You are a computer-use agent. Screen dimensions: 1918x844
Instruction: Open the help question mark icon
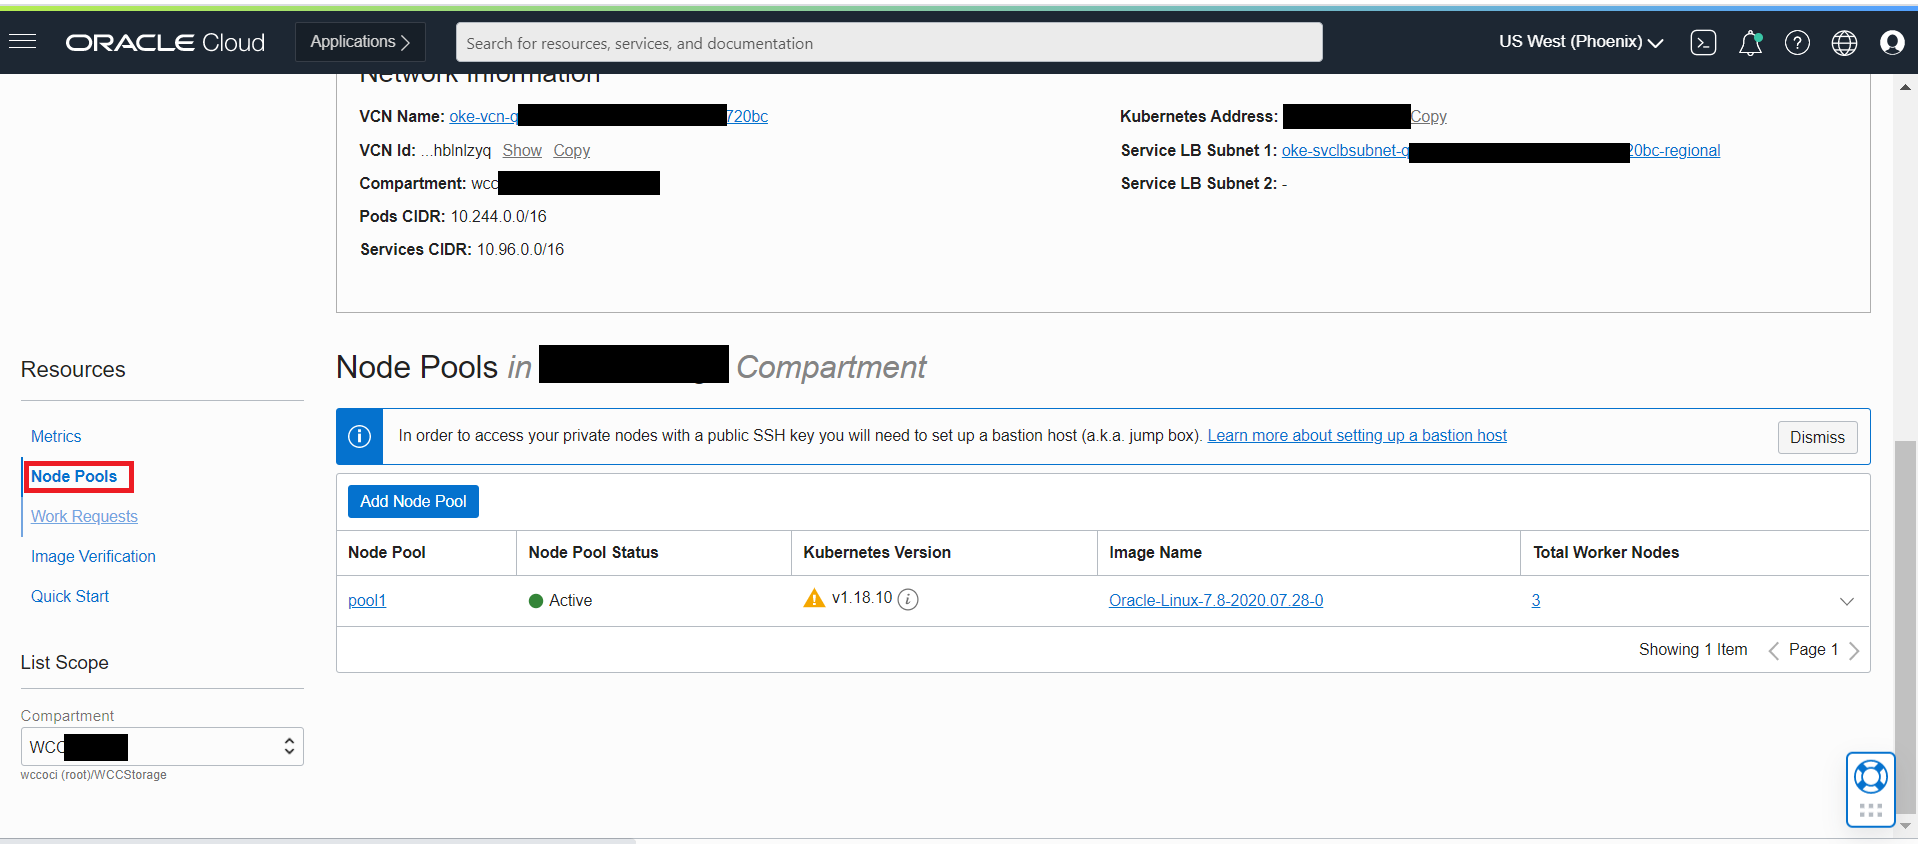point(1797,42)
